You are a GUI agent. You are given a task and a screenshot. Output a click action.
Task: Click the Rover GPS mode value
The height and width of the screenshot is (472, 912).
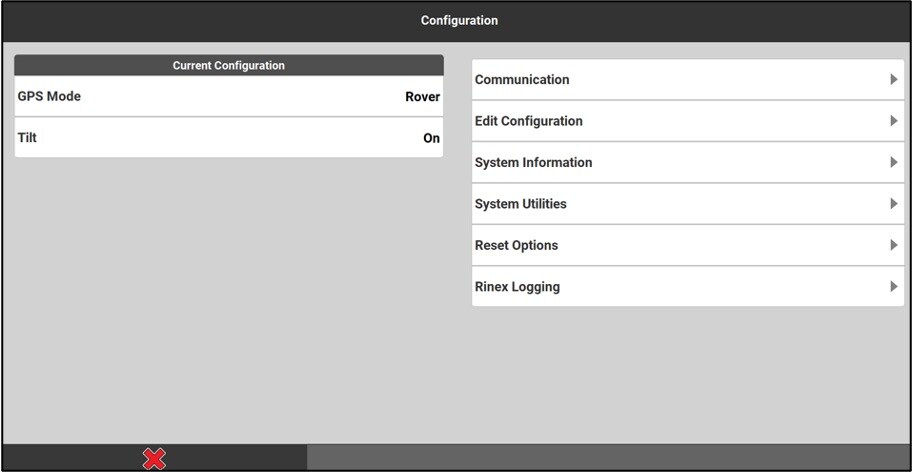coord(422,98)
